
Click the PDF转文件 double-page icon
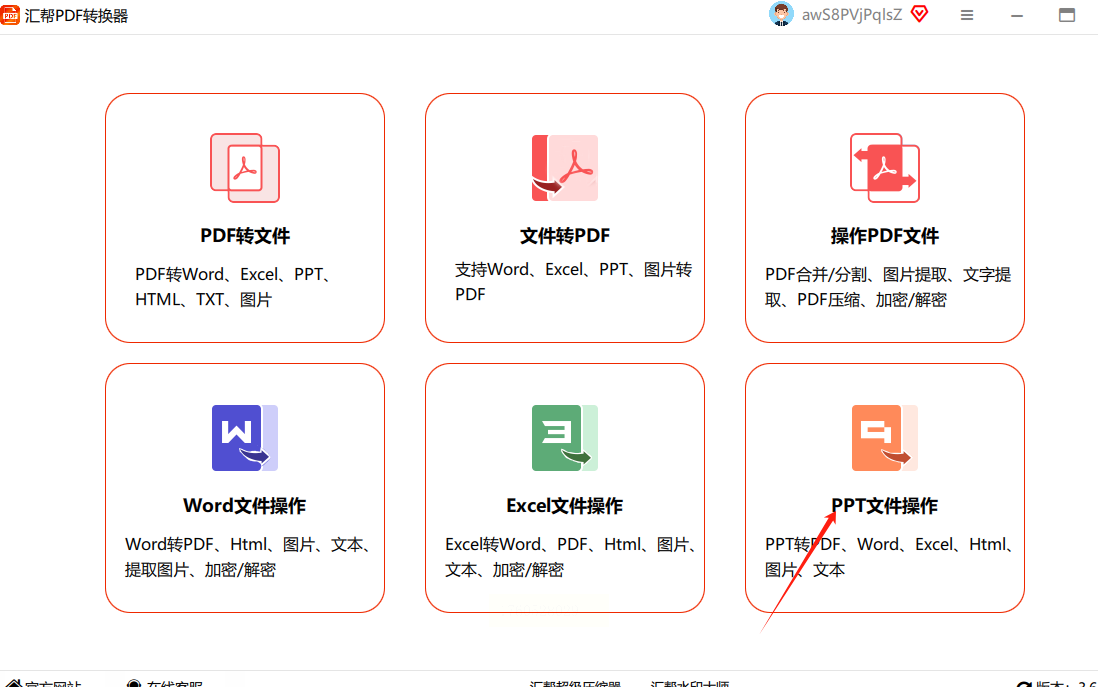click(x=244, y=168)
